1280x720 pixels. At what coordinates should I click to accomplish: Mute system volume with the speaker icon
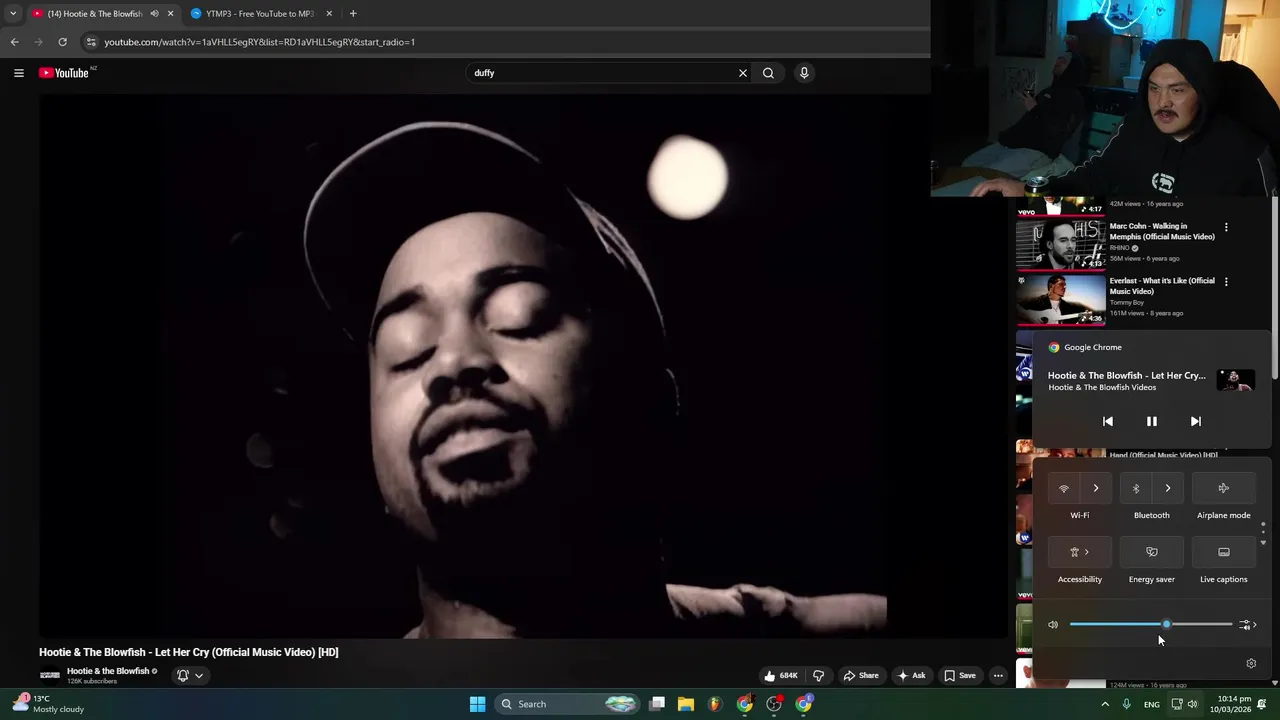pos(1053,625)
